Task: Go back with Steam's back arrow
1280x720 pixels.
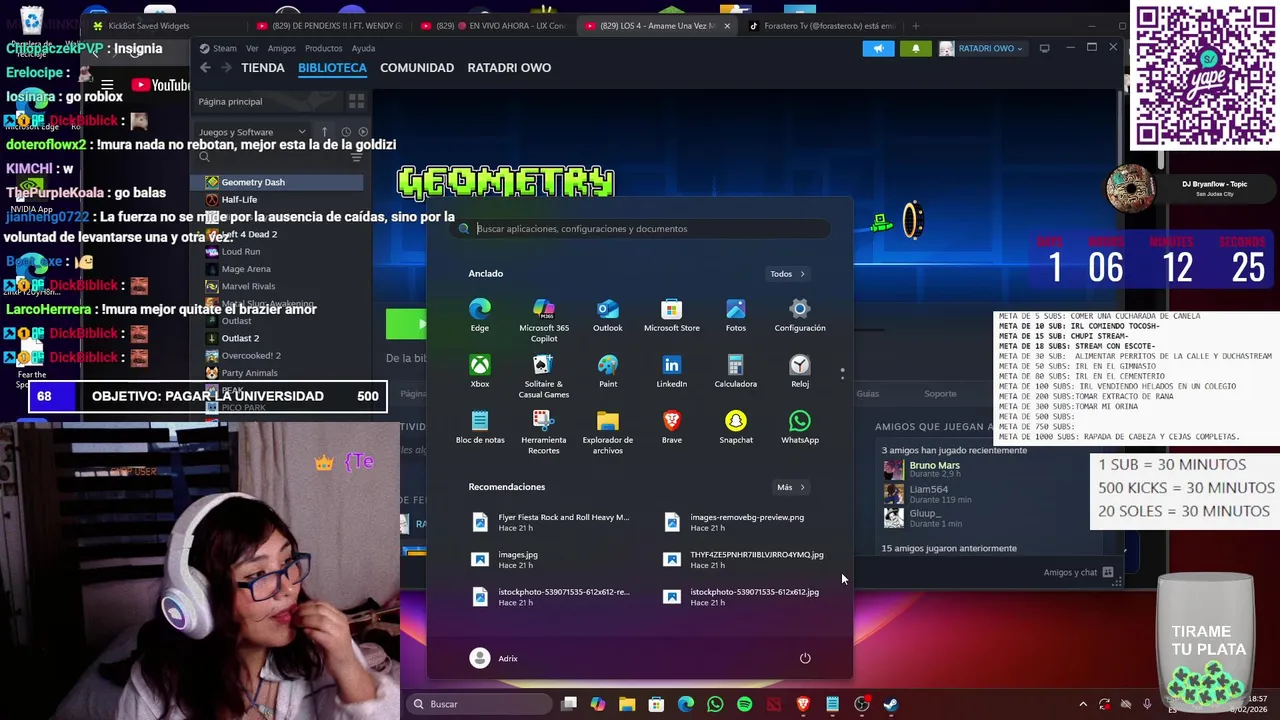Action: pyautogui.click(x=205, y=68)
